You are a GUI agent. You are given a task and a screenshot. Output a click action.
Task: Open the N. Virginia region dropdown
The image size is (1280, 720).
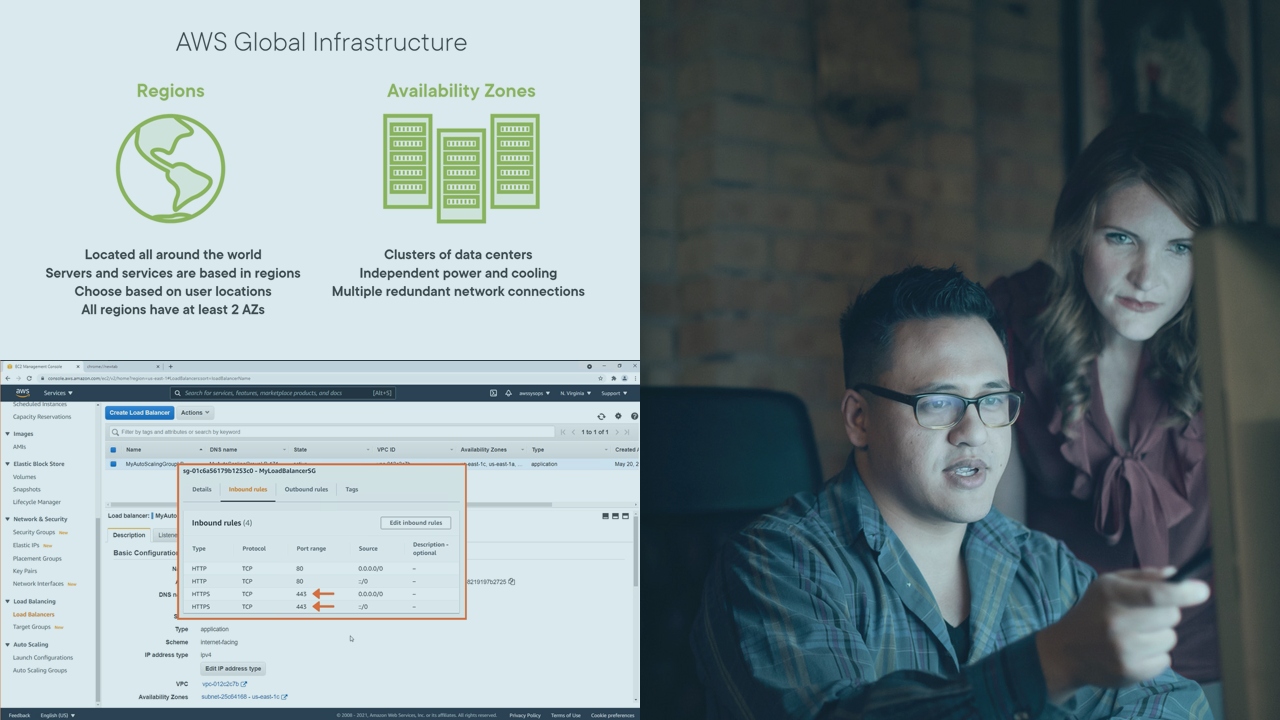click(x=575, y=393)
